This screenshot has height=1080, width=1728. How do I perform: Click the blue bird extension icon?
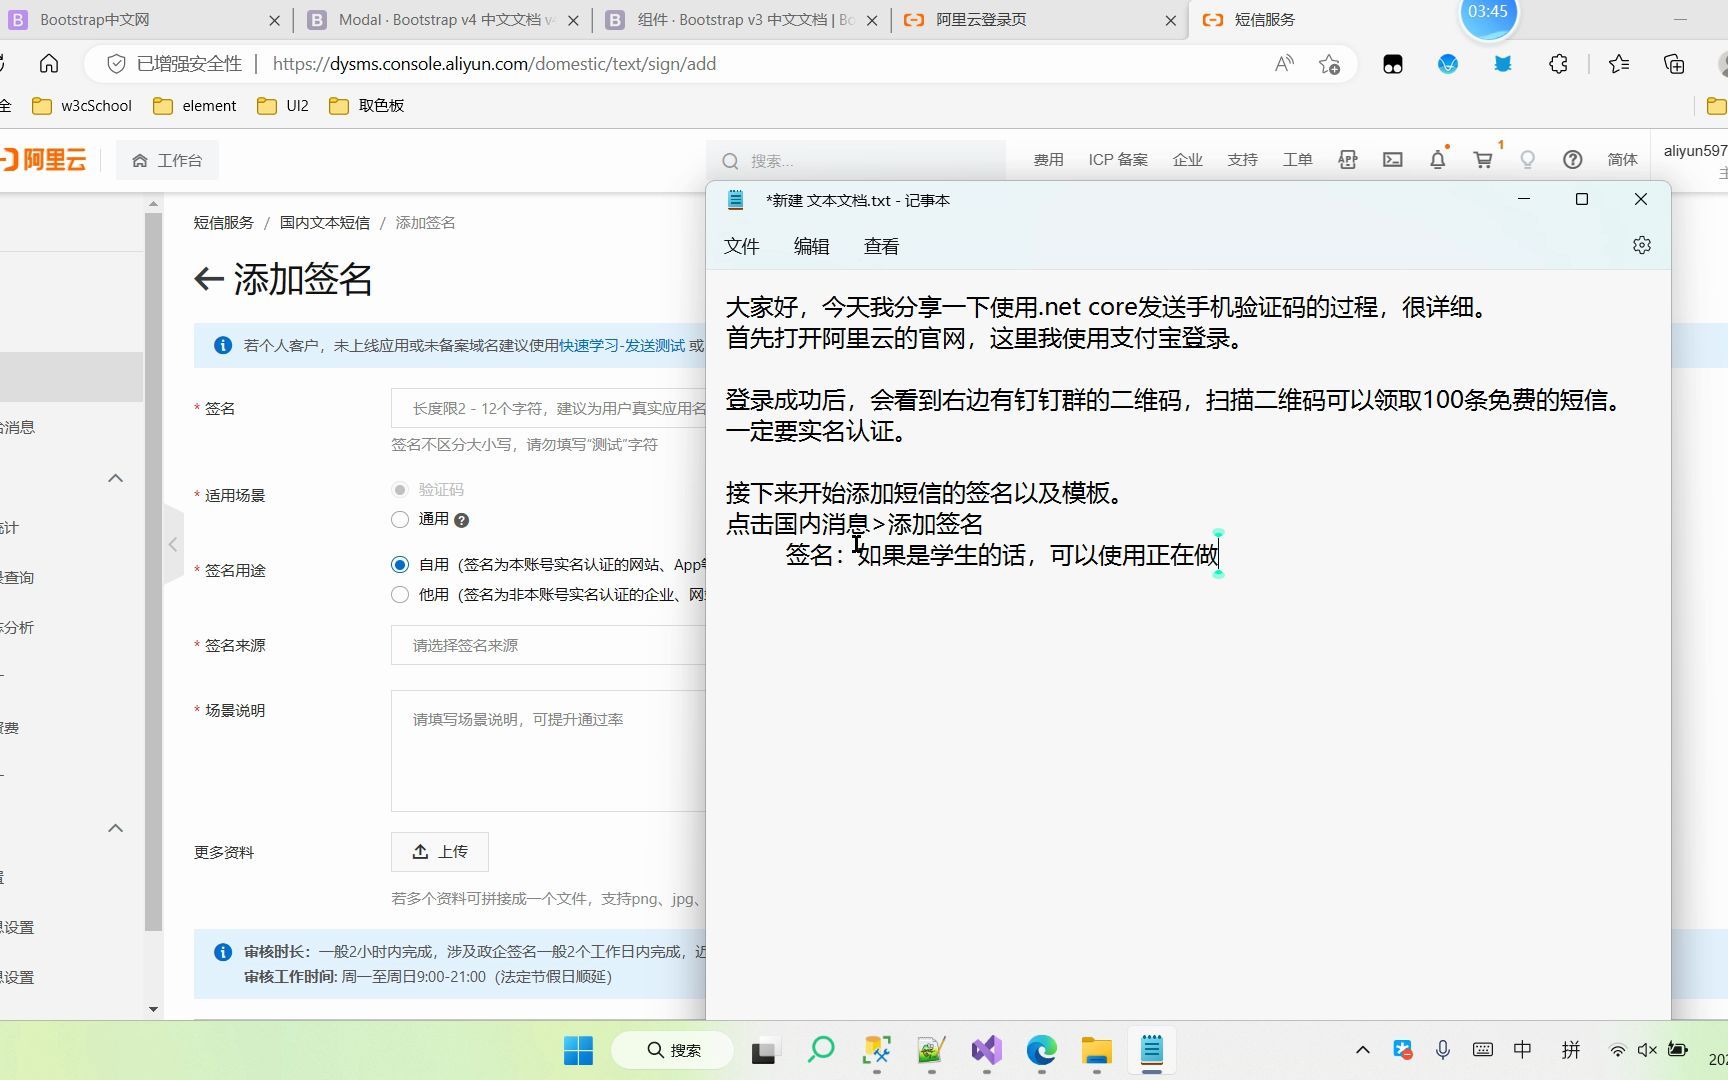coord(1502,64)
